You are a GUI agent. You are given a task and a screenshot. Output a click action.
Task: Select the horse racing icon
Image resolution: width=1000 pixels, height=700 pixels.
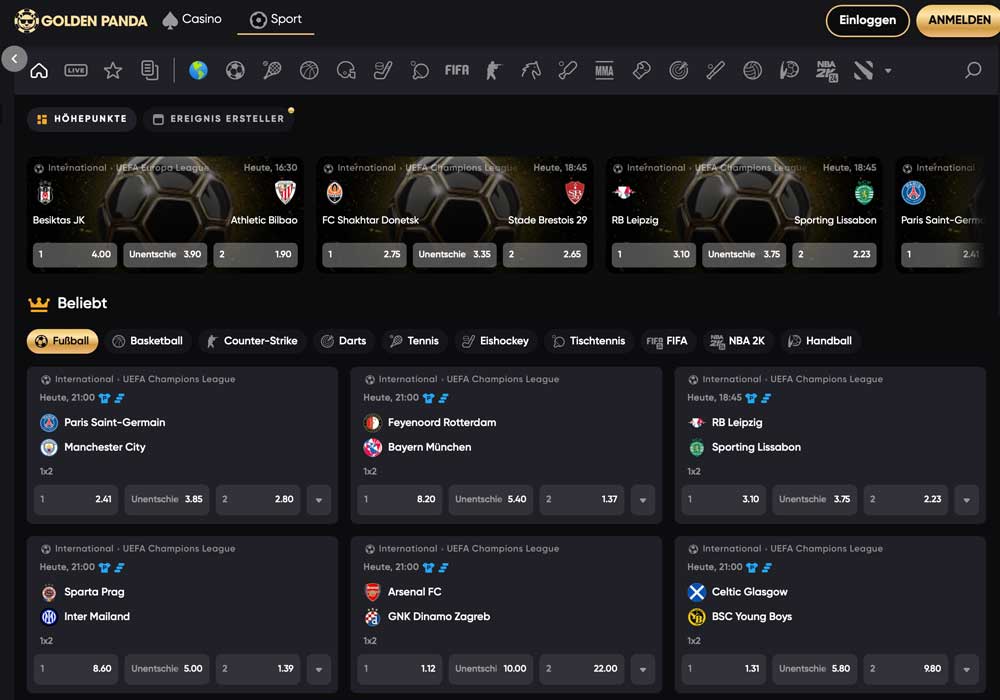[x=531, y=70]
